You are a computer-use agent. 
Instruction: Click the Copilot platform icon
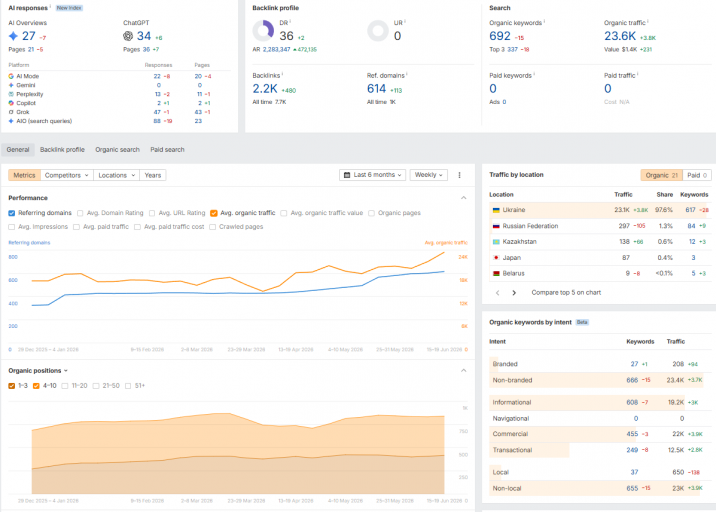point(11,103)
